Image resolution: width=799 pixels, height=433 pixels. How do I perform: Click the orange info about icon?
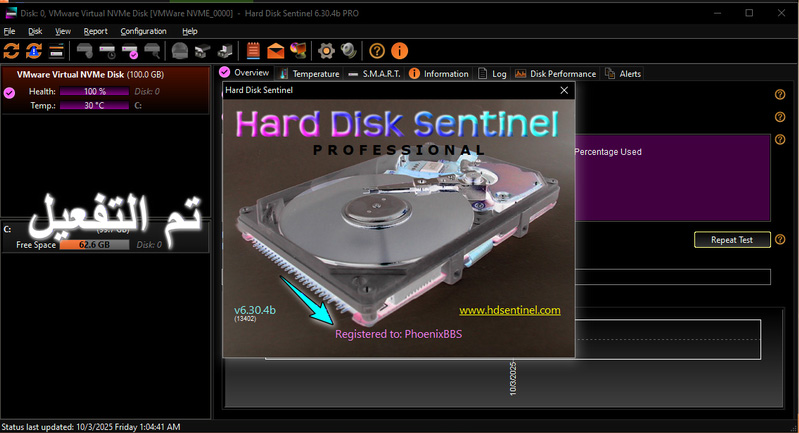click(399, 51)
